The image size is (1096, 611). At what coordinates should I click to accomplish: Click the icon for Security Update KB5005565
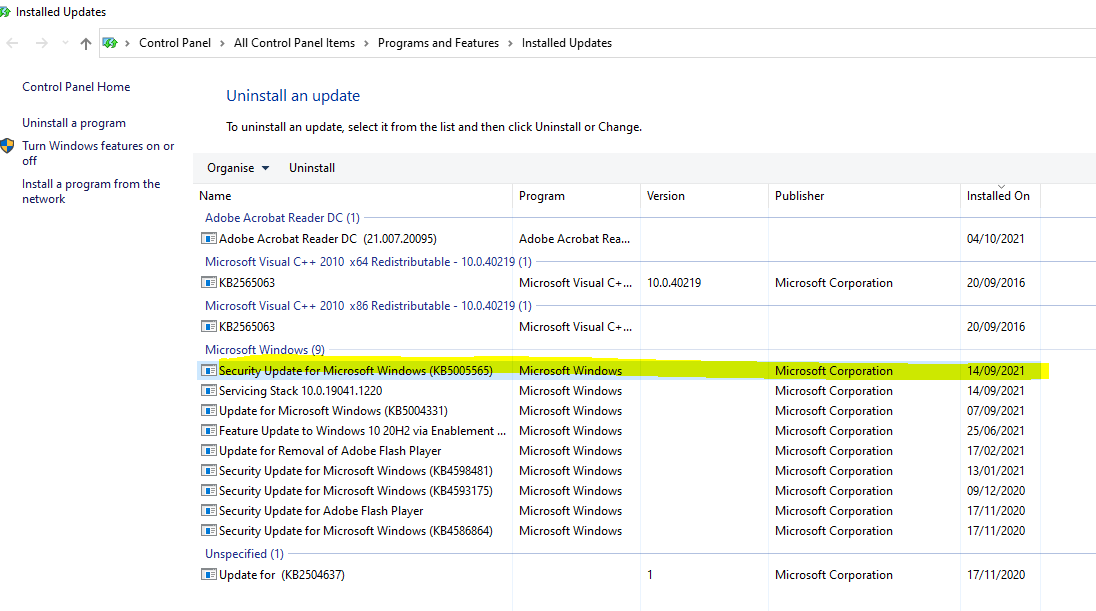pyautogui.click(x=208, y=371)
